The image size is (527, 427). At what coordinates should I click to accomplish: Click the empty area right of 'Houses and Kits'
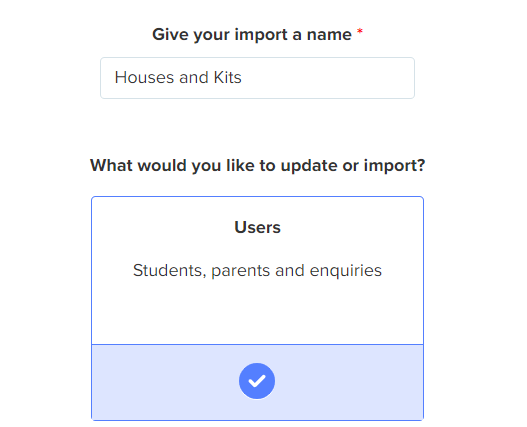point(326,78)
